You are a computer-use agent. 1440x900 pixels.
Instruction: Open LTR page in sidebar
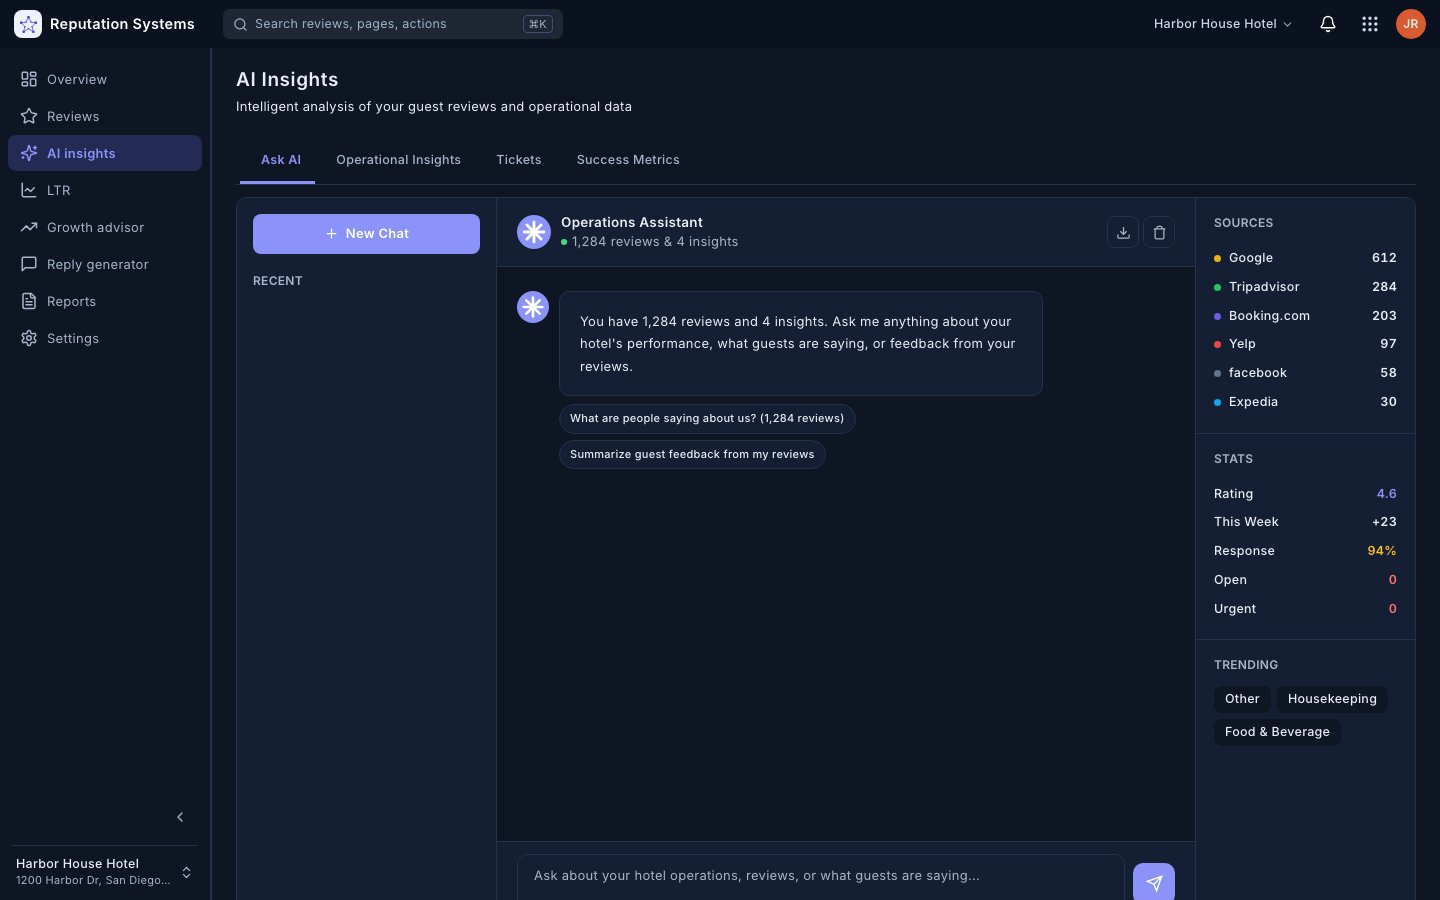coord(105,190)
